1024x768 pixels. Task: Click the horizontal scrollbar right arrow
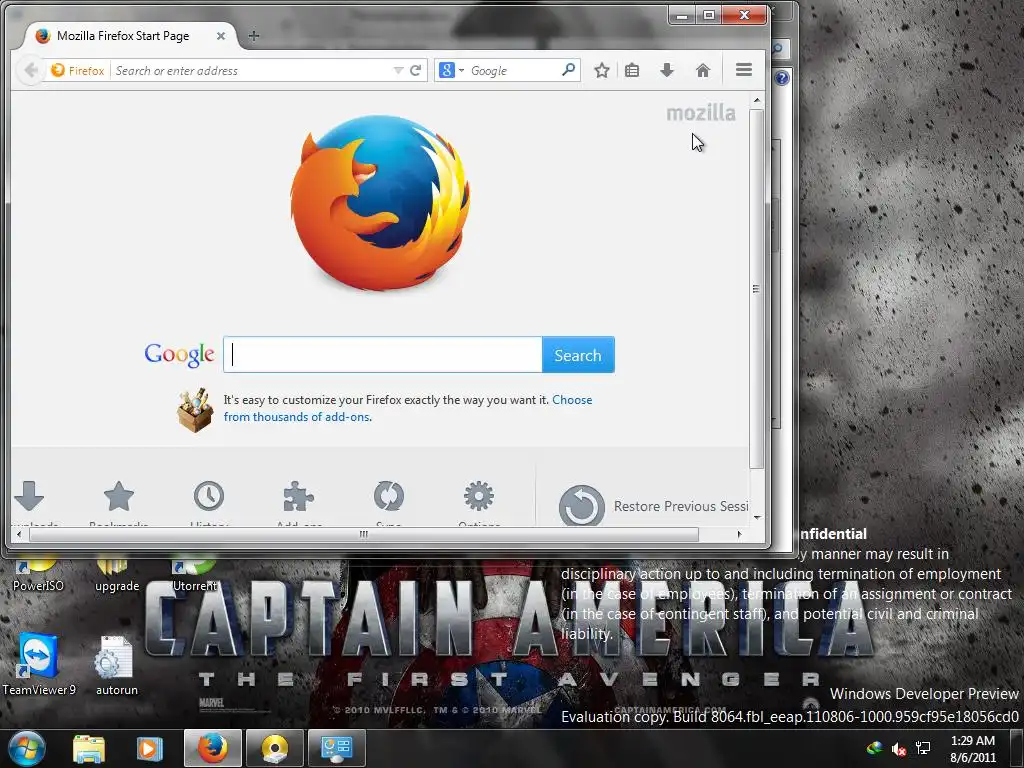[x=739, y=534]
